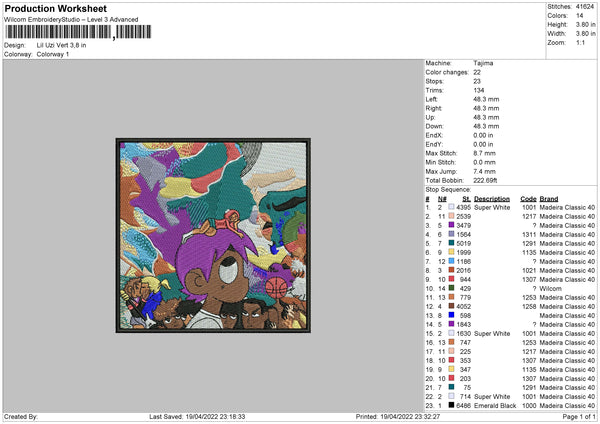Click the EndX value '0.00 in'
This screenshot has height=424, width=600.
click(483, 135)
